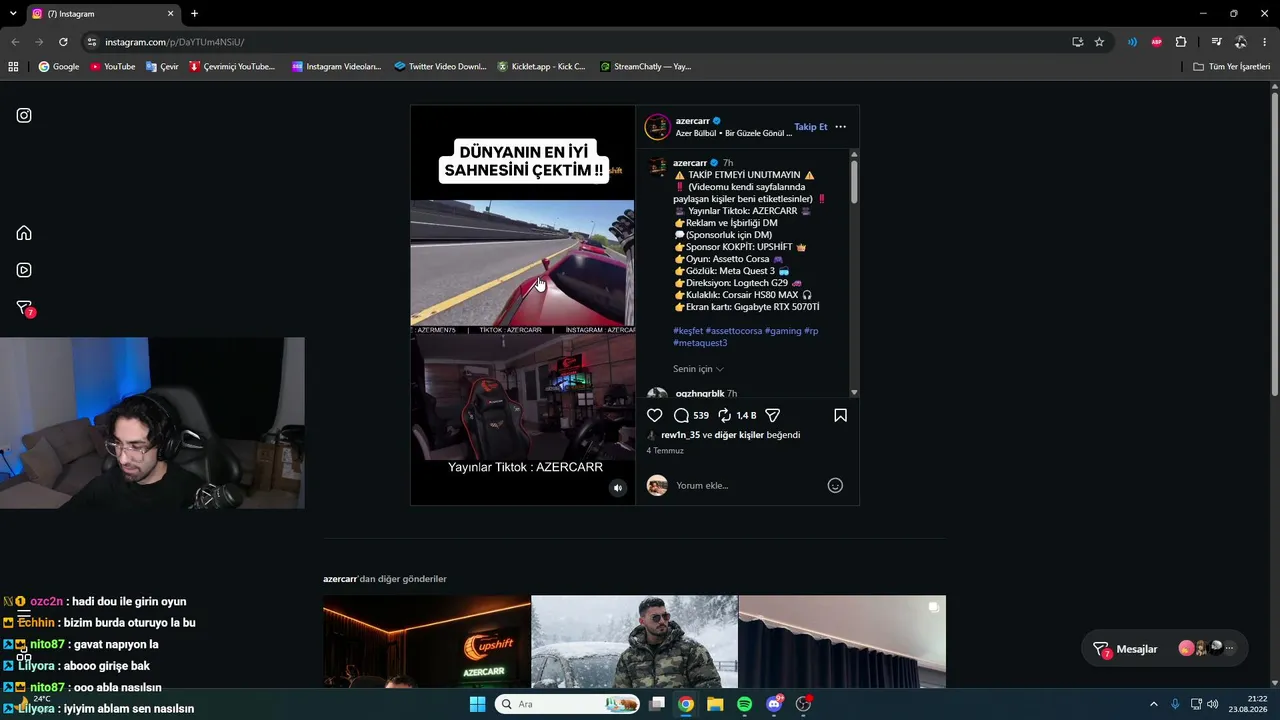Open the dark curtain post thumbnail
The width and height of the screenshot is (1280, 720).
(842, 642)
